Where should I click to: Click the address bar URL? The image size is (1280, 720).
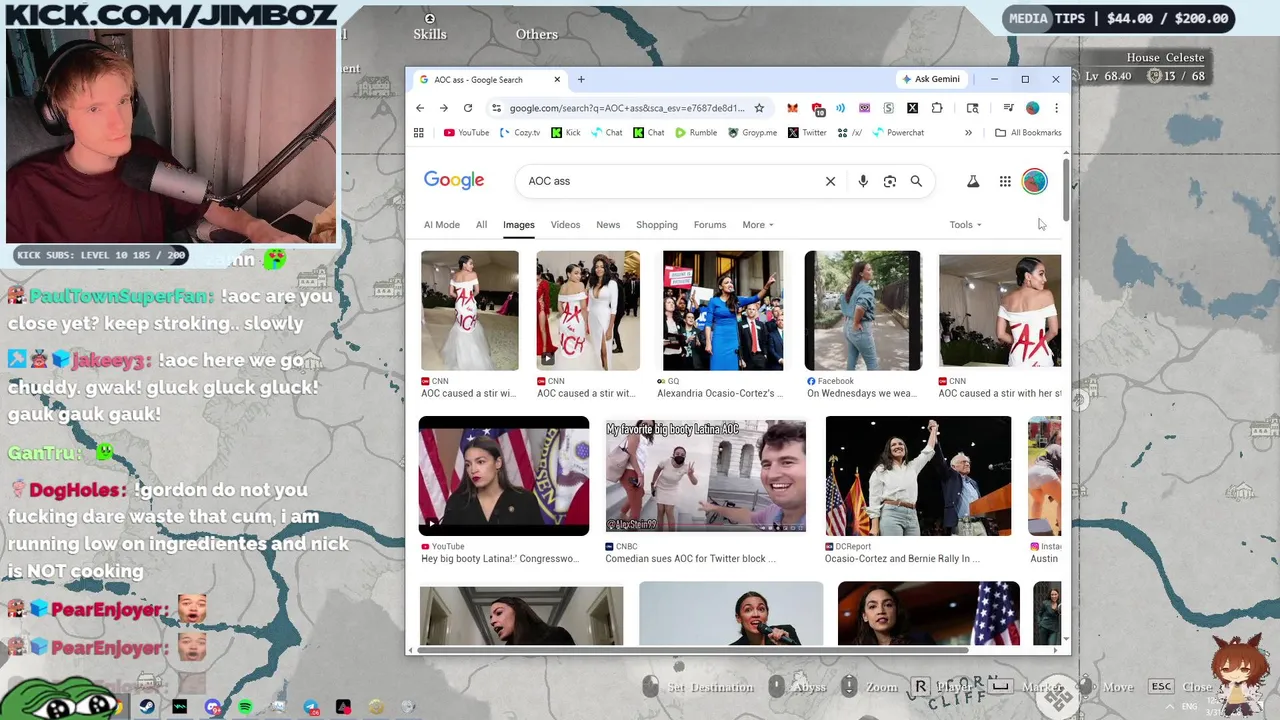[x=627, y=108]
